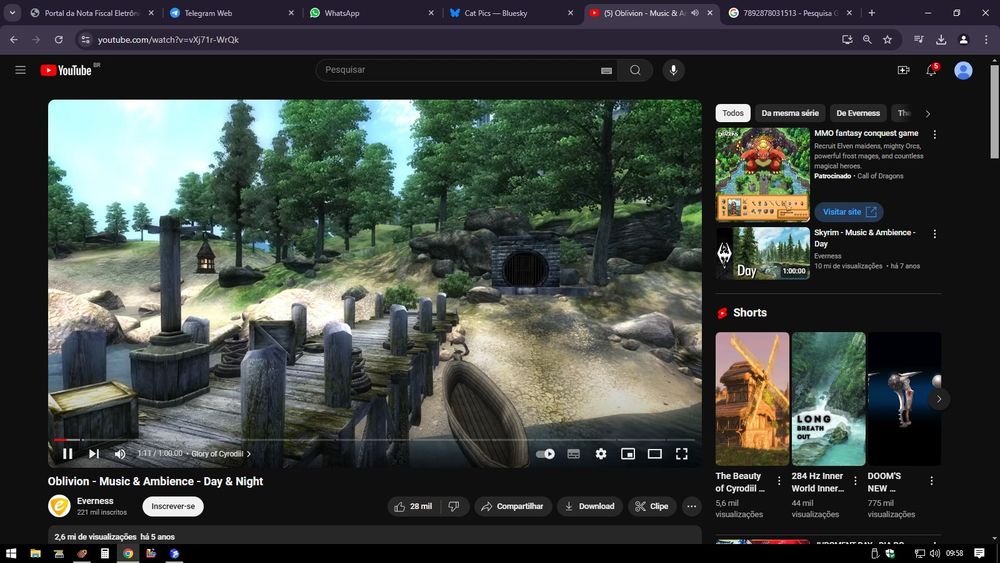This screenshot has height=563, width=1000.
Task: Open Chrome three-dot menu
Action: 986,40
